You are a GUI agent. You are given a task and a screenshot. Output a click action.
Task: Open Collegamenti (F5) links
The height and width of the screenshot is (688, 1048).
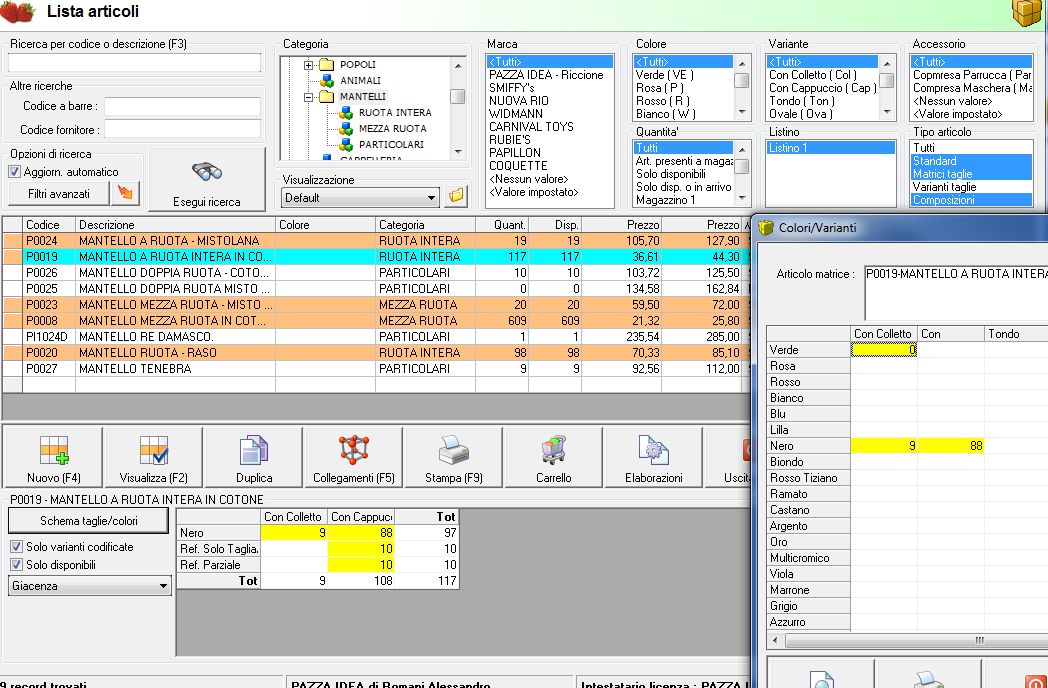[x=353, y=457]
